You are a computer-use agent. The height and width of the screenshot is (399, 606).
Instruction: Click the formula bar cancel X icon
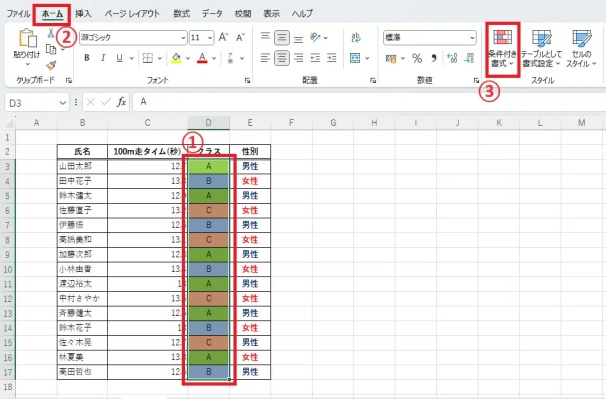pyautogui.click(x=90, y=102)
